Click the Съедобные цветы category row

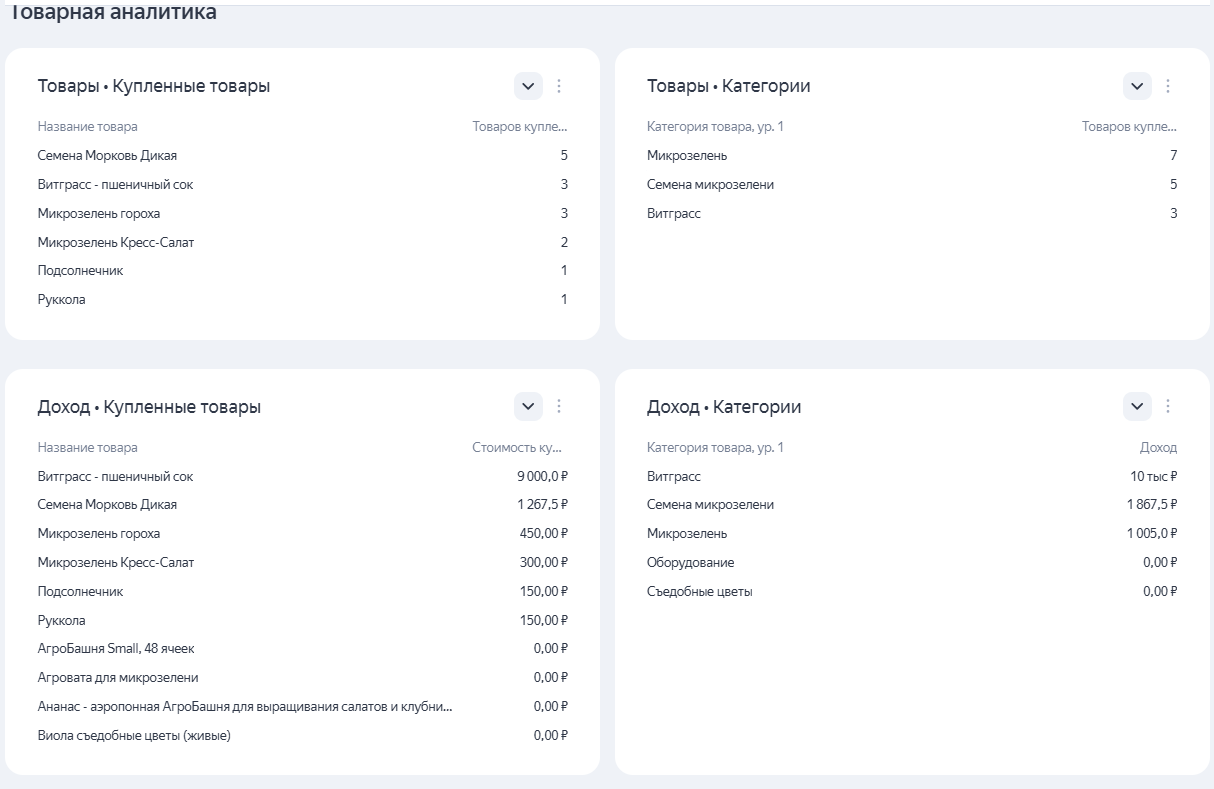699,591
